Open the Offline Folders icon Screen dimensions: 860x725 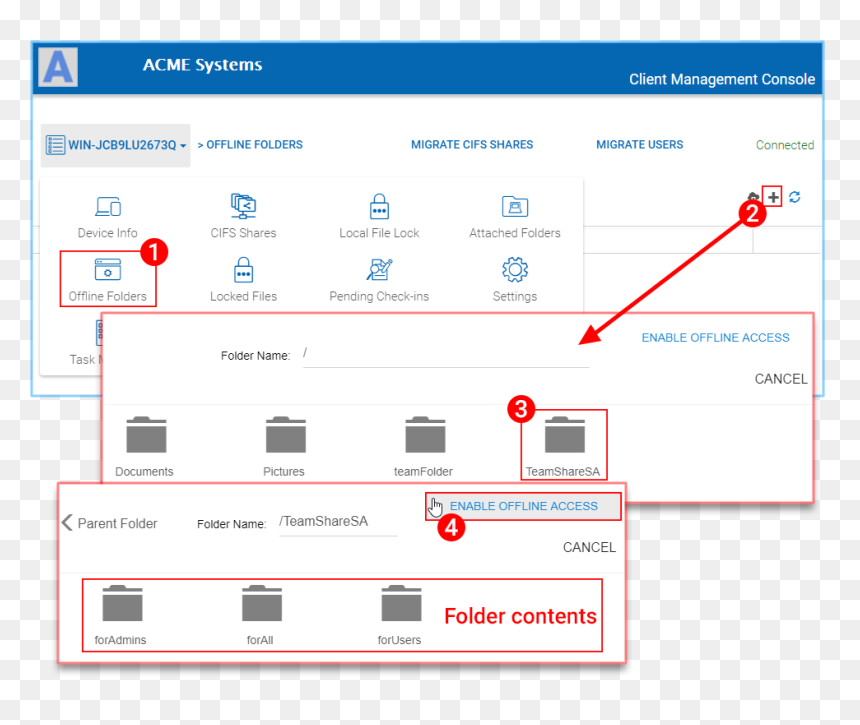pos(108,269)
